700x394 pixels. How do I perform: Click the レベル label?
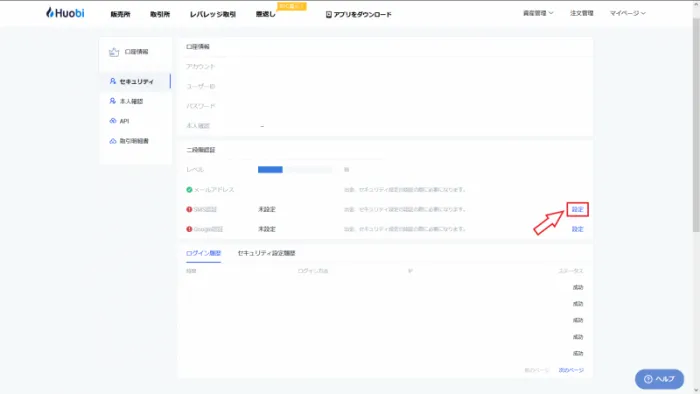195,170
